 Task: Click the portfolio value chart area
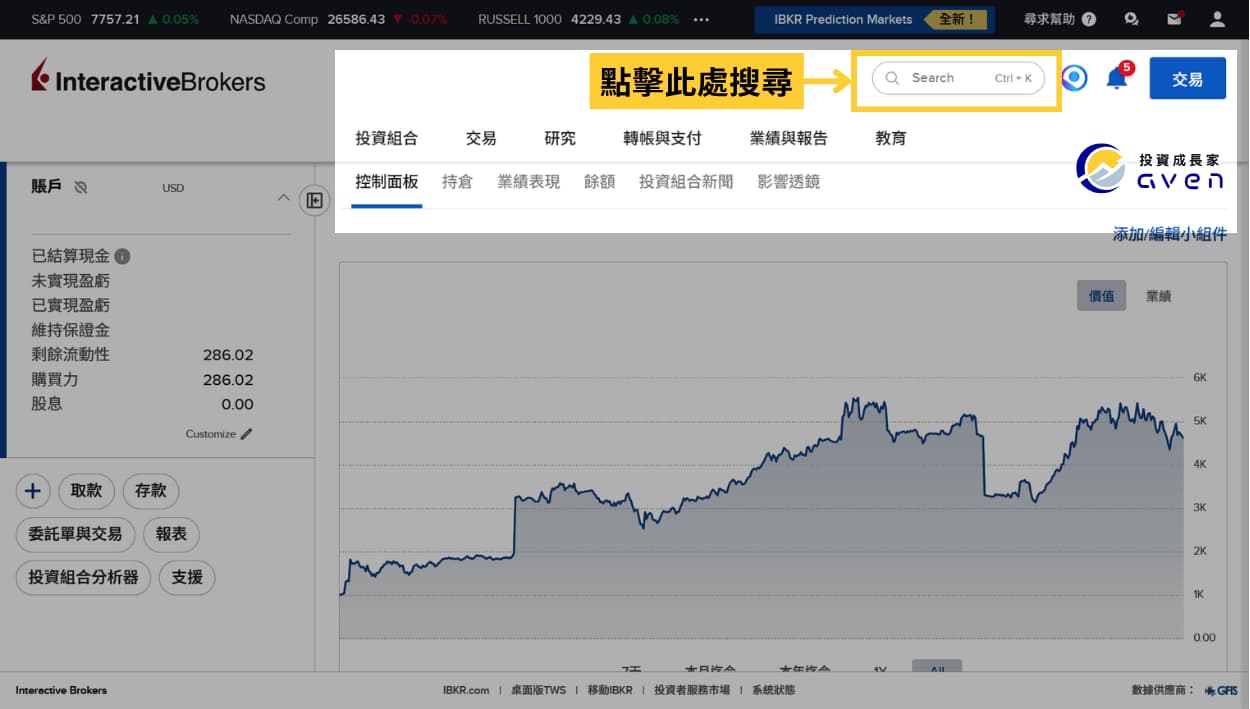point(762,508)
